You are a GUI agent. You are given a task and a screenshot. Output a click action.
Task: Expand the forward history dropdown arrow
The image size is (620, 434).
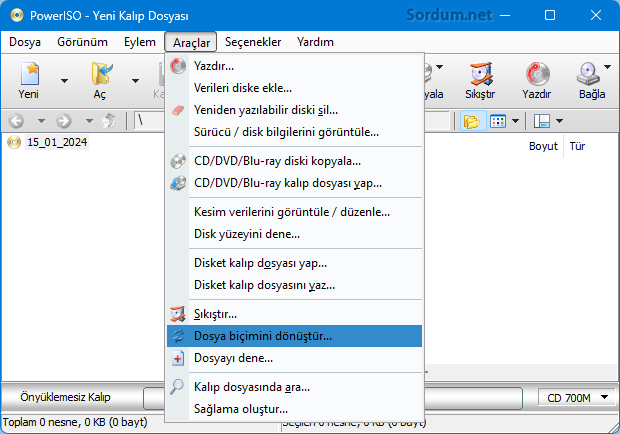coord(89,121)
